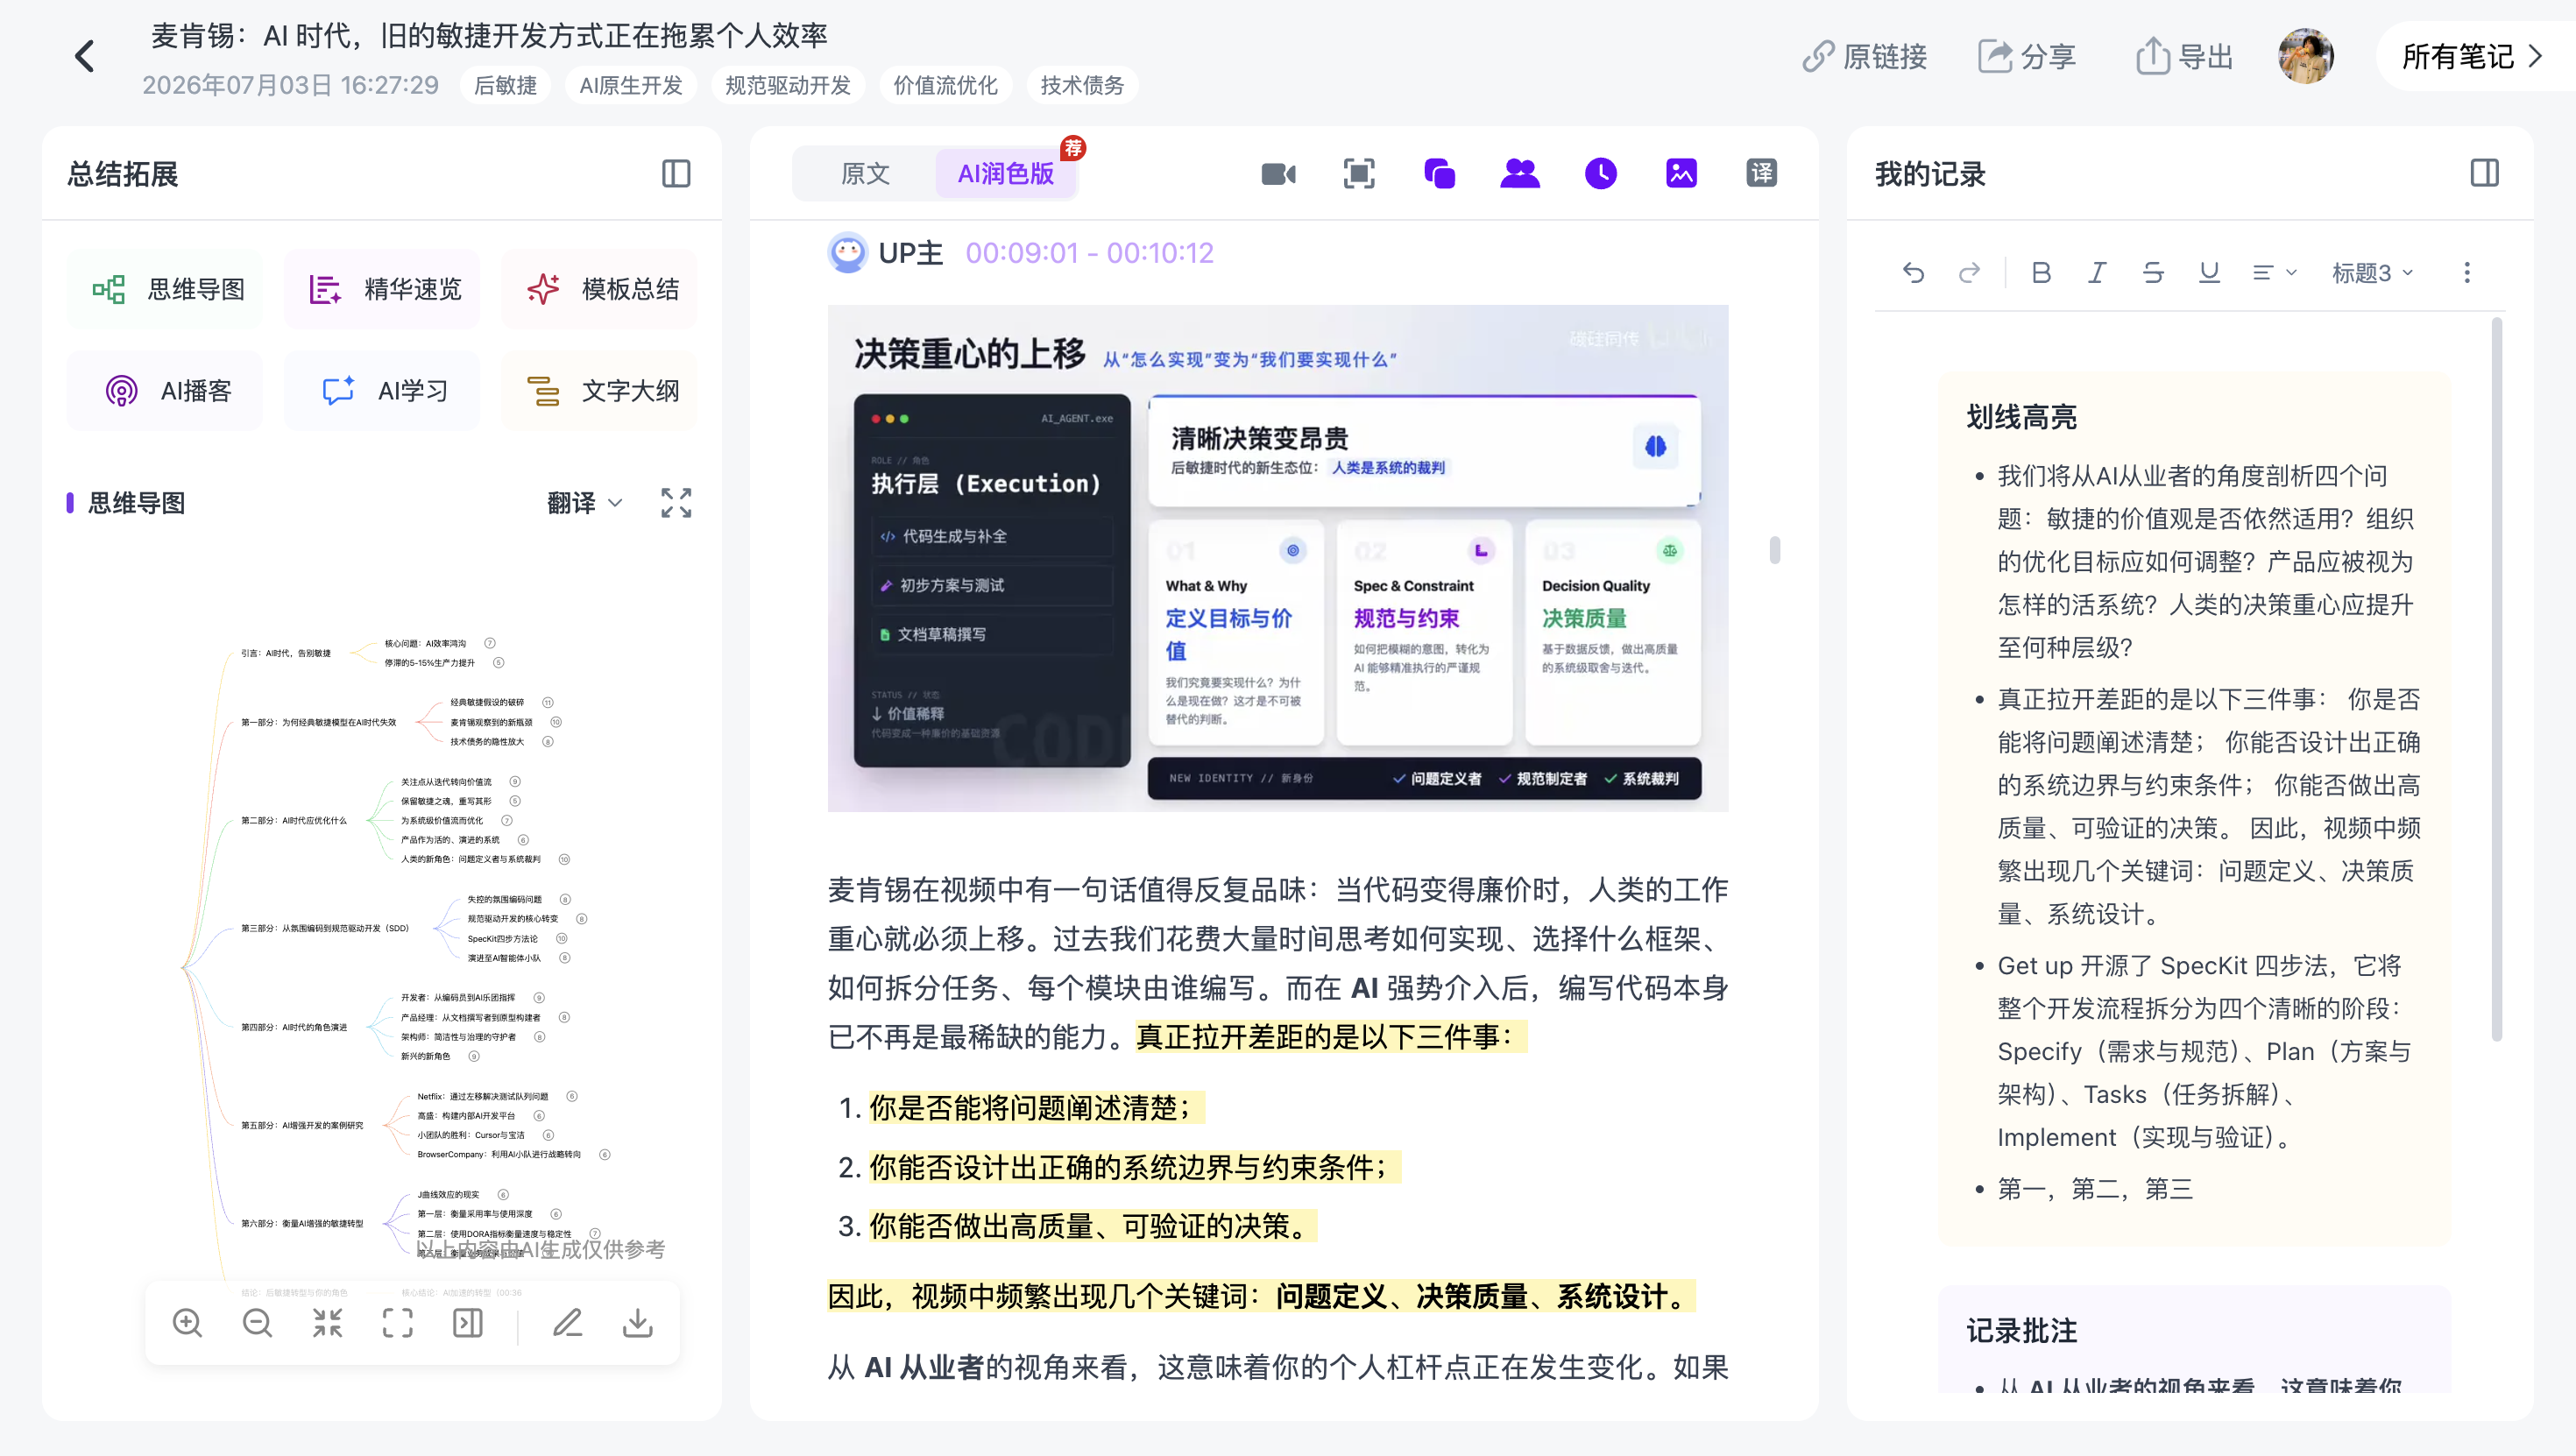Open the user avatar profile
This screenshot has width=2576, height=1456.
pos(2305,56)
